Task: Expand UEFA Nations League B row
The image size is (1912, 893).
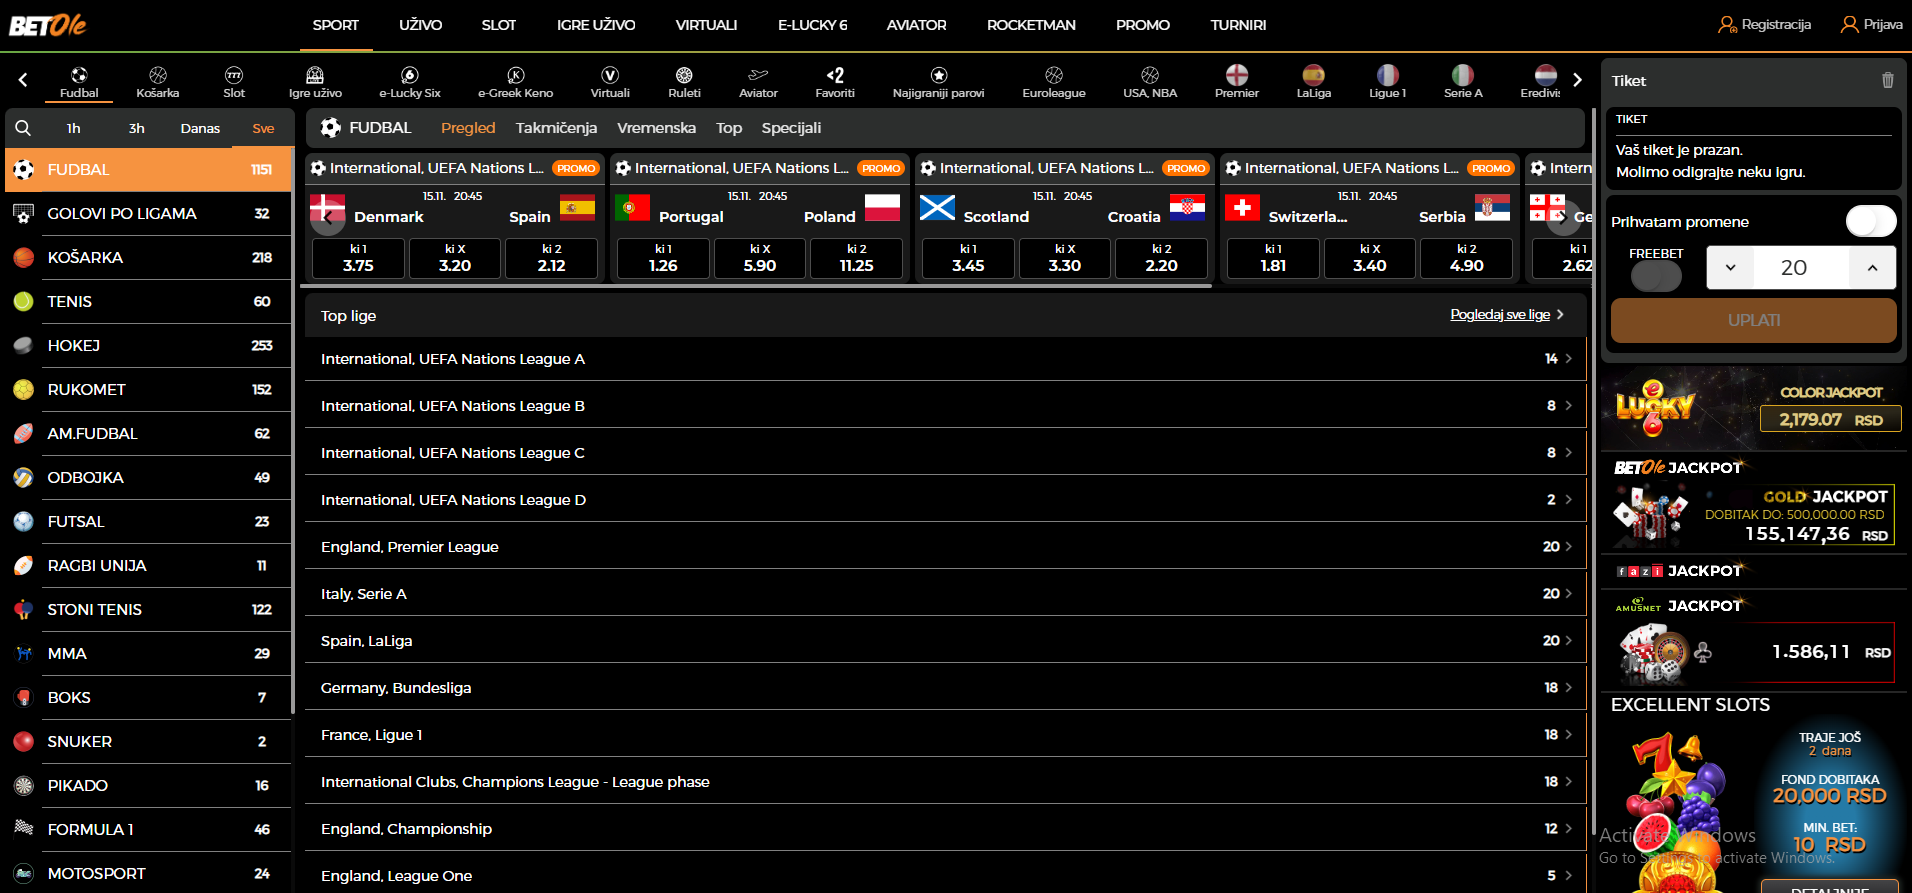Action: [x=945, y=406]
